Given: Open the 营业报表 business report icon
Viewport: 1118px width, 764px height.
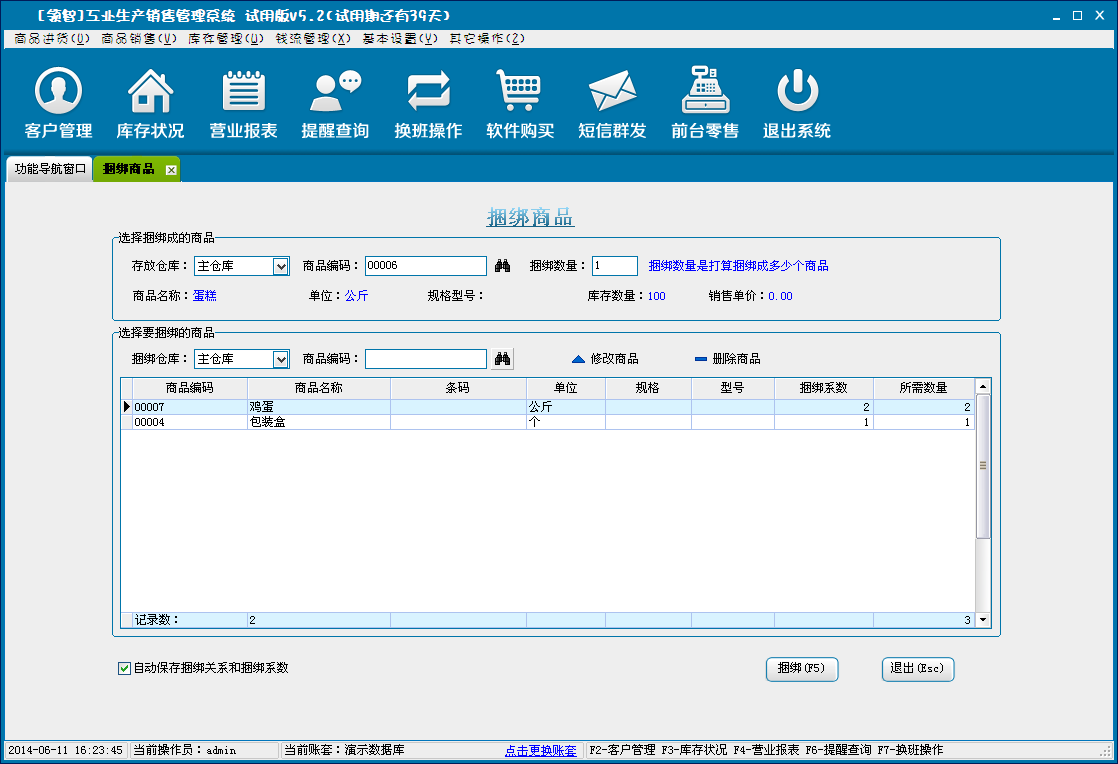Looking at the screenshot, I should tap(243, 102).
